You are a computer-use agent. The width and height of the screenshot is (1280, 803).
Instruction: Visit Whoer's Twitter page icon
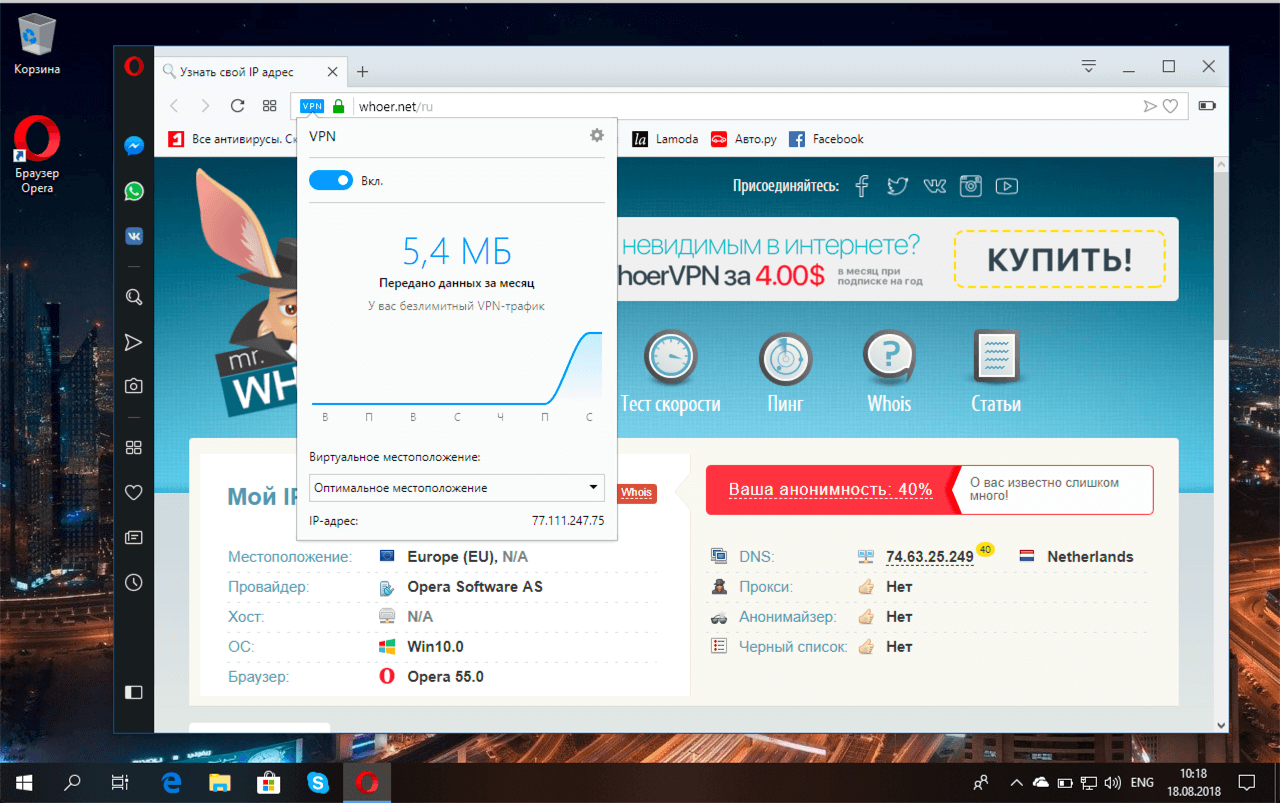pyautogui.click(x=898, y=186)
